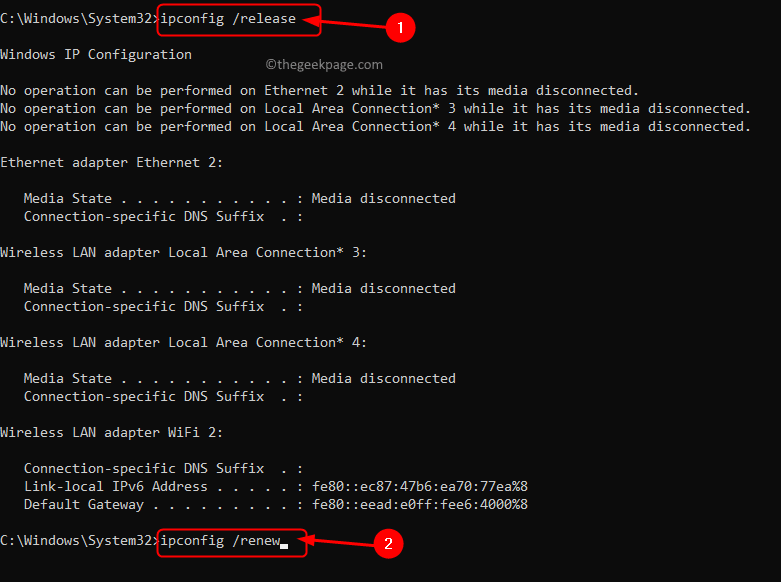Click the No operation message for Connection* 4
Screen dimensions: 781x582
click(x=376, y=127)
